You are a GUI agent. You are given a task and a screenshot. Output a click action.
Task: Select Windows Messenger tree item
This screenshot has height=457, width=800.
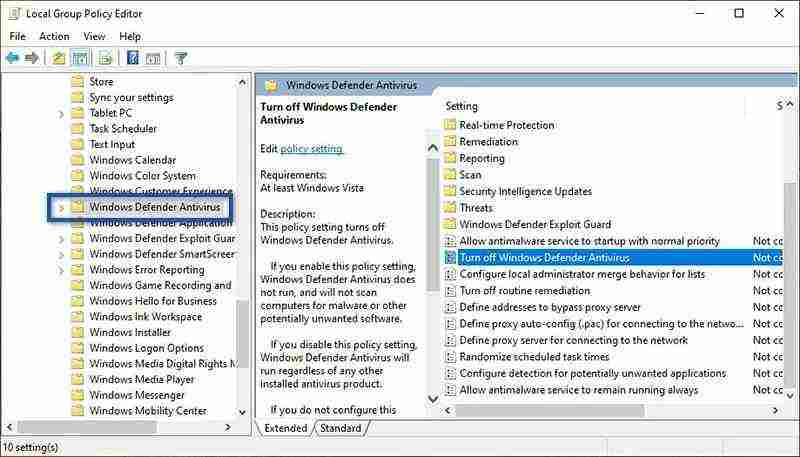point(137,395)
